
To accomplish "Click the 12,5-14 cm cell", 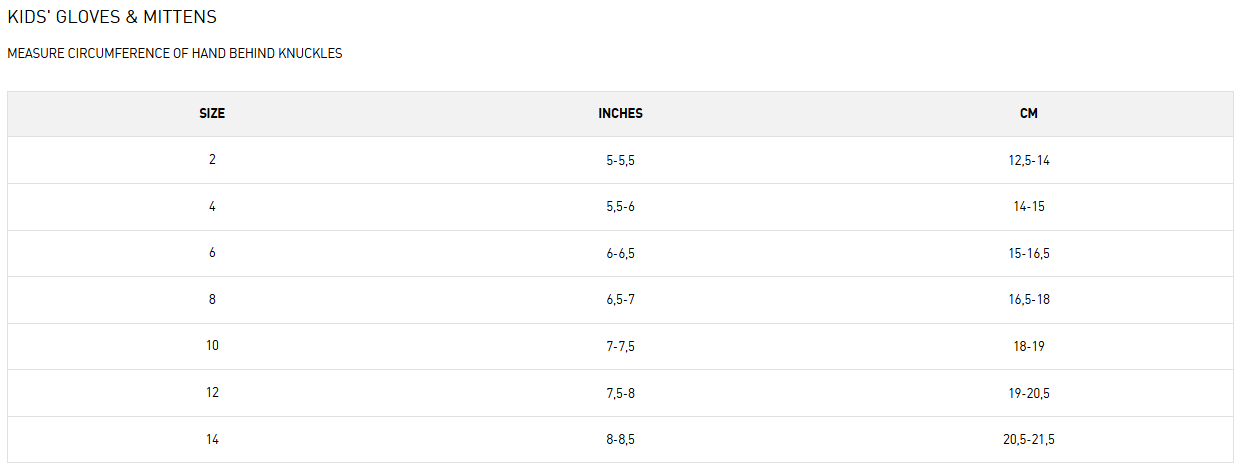I will [x=1029, y=160].
